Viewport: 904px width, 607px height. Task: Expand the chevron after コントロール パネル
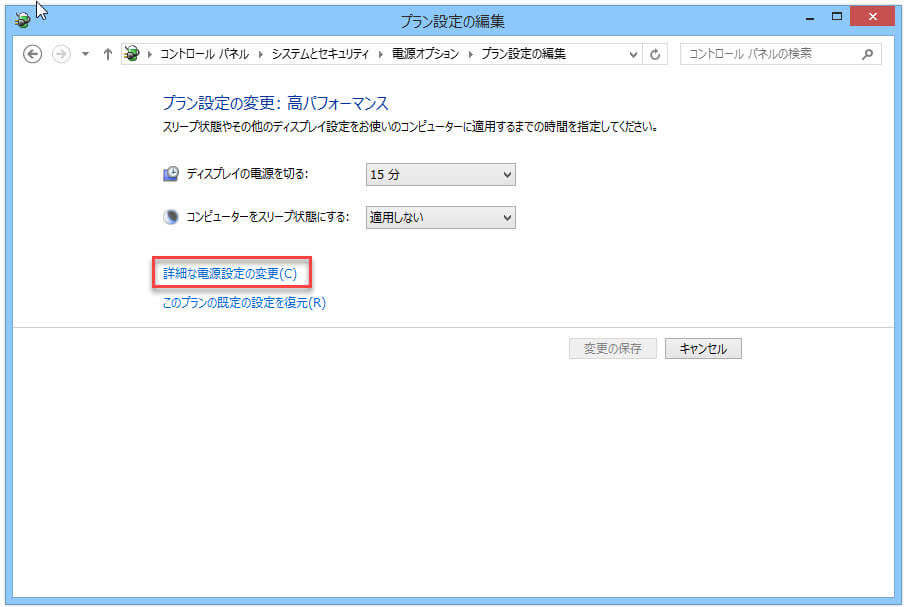[261, 54]
